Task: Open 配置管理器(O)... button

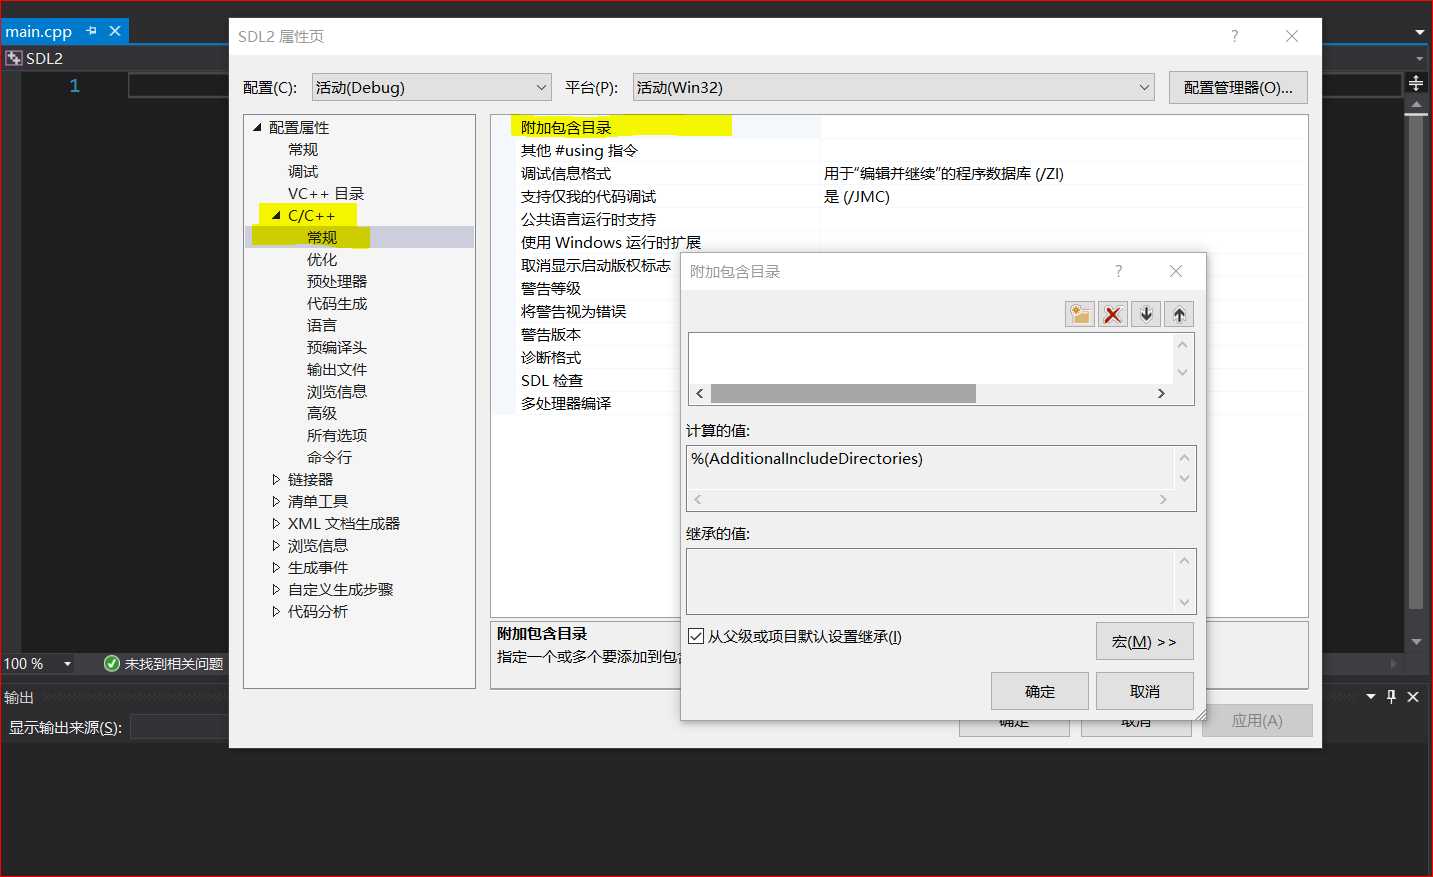Action: 1238,87
